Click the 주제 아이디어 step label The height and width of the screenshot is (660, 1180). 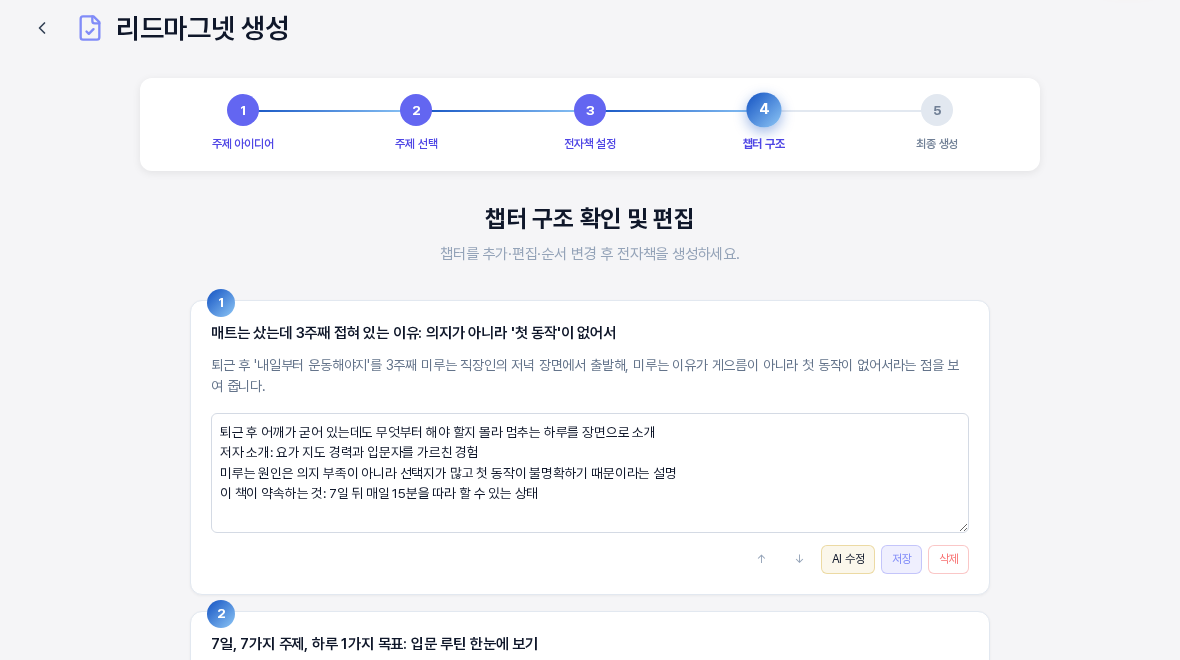click(x=242, y=144)
